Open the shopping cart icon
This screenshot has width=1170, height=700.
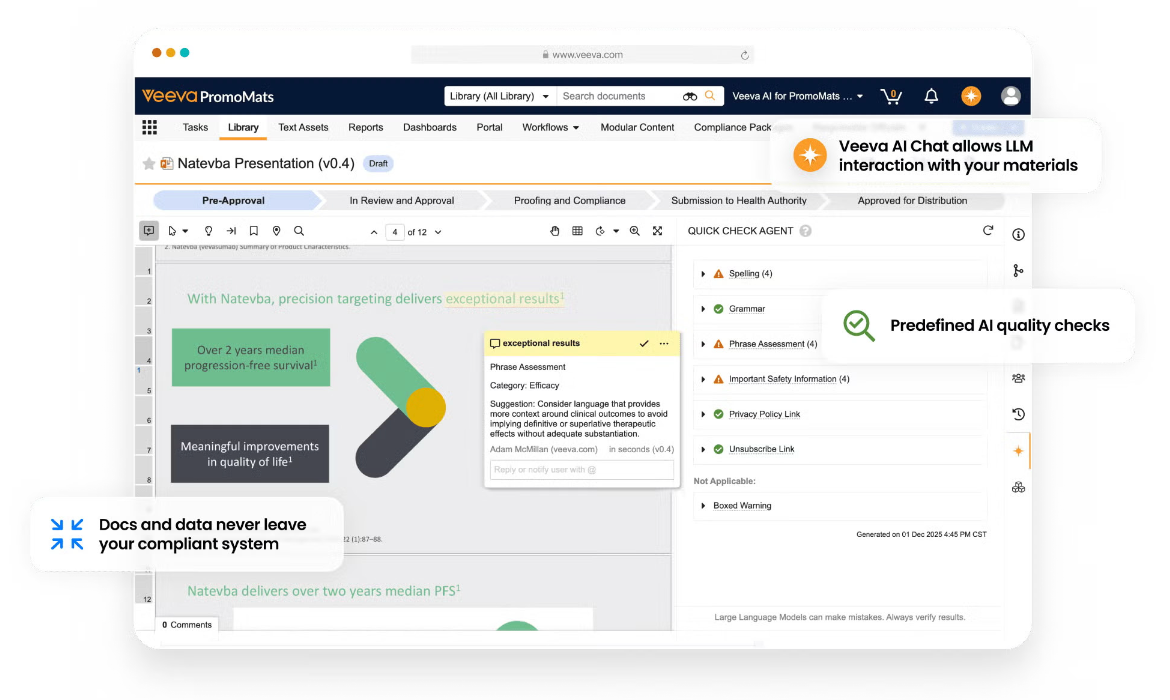(890, 96)
